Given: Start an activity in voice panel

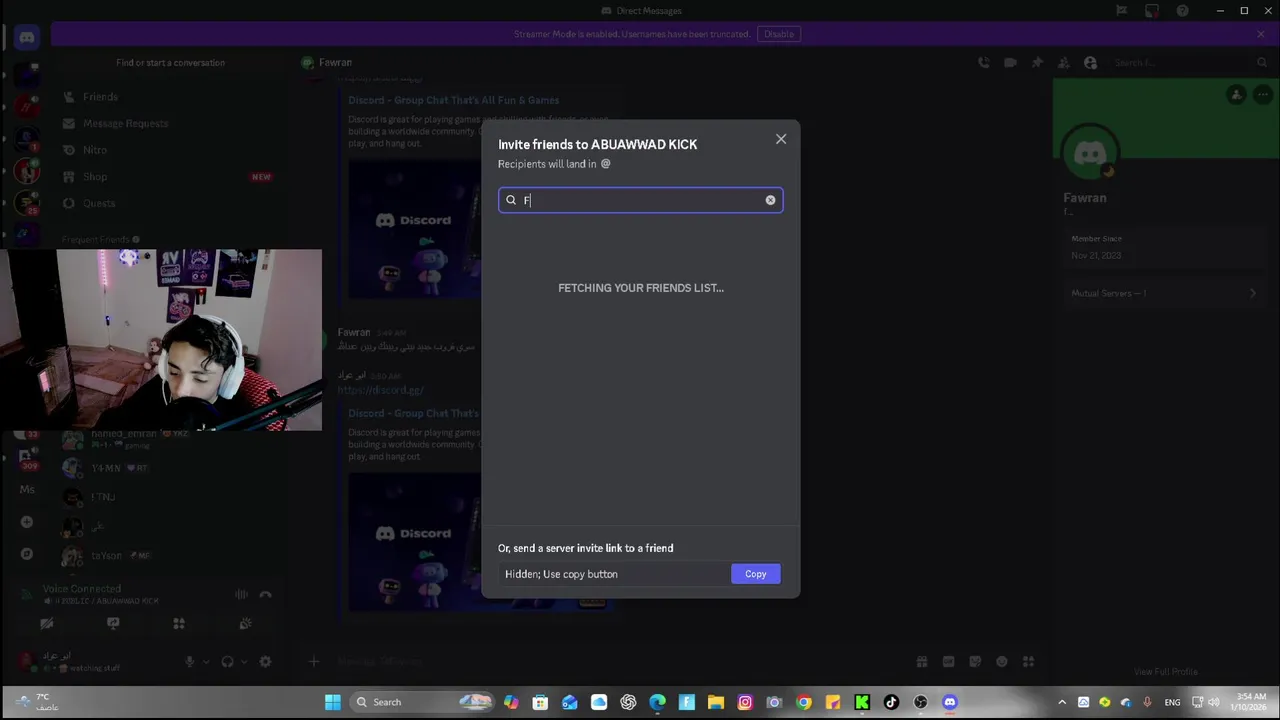Looking at the screenshot, I should coord(179,623).
